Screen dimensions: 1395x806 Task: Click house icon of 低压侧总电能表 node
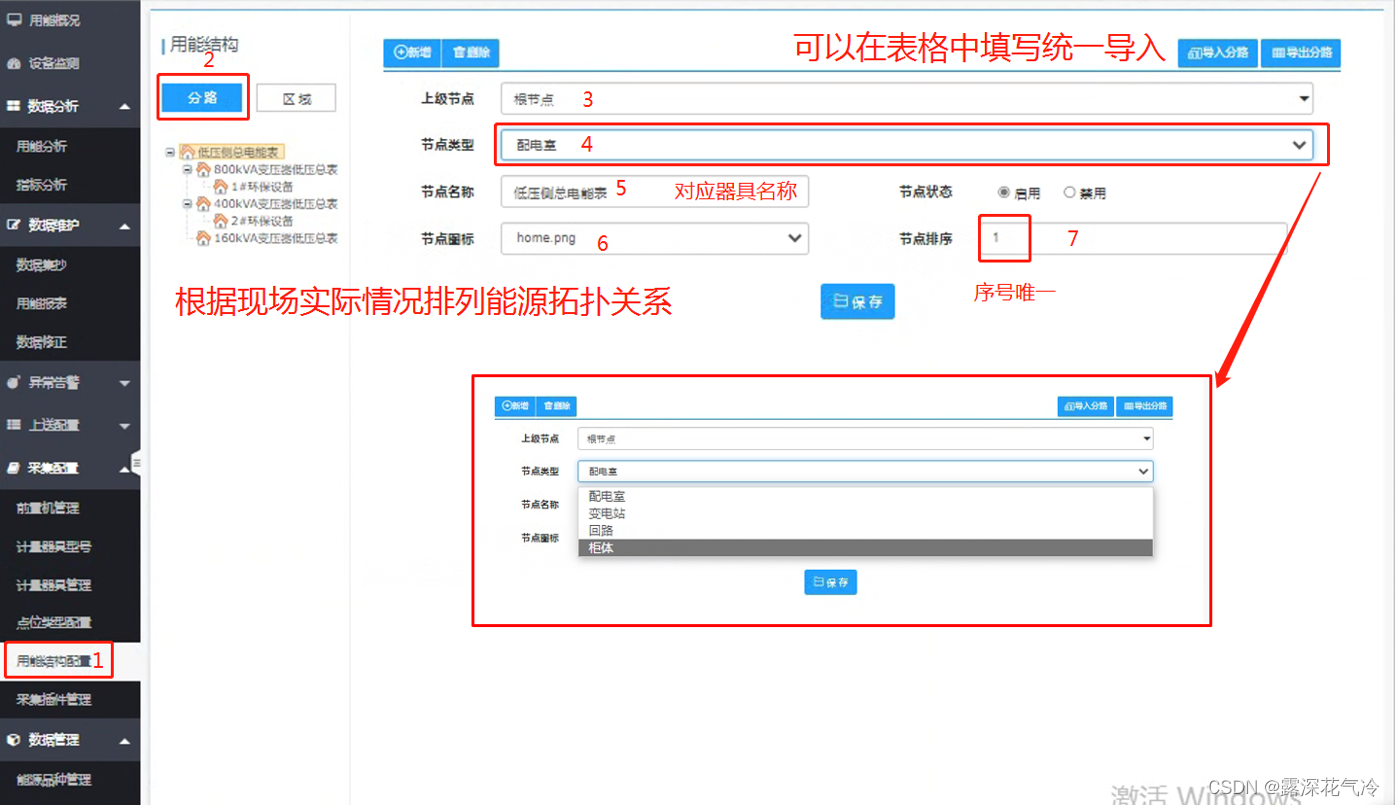[x=187, y=152]
